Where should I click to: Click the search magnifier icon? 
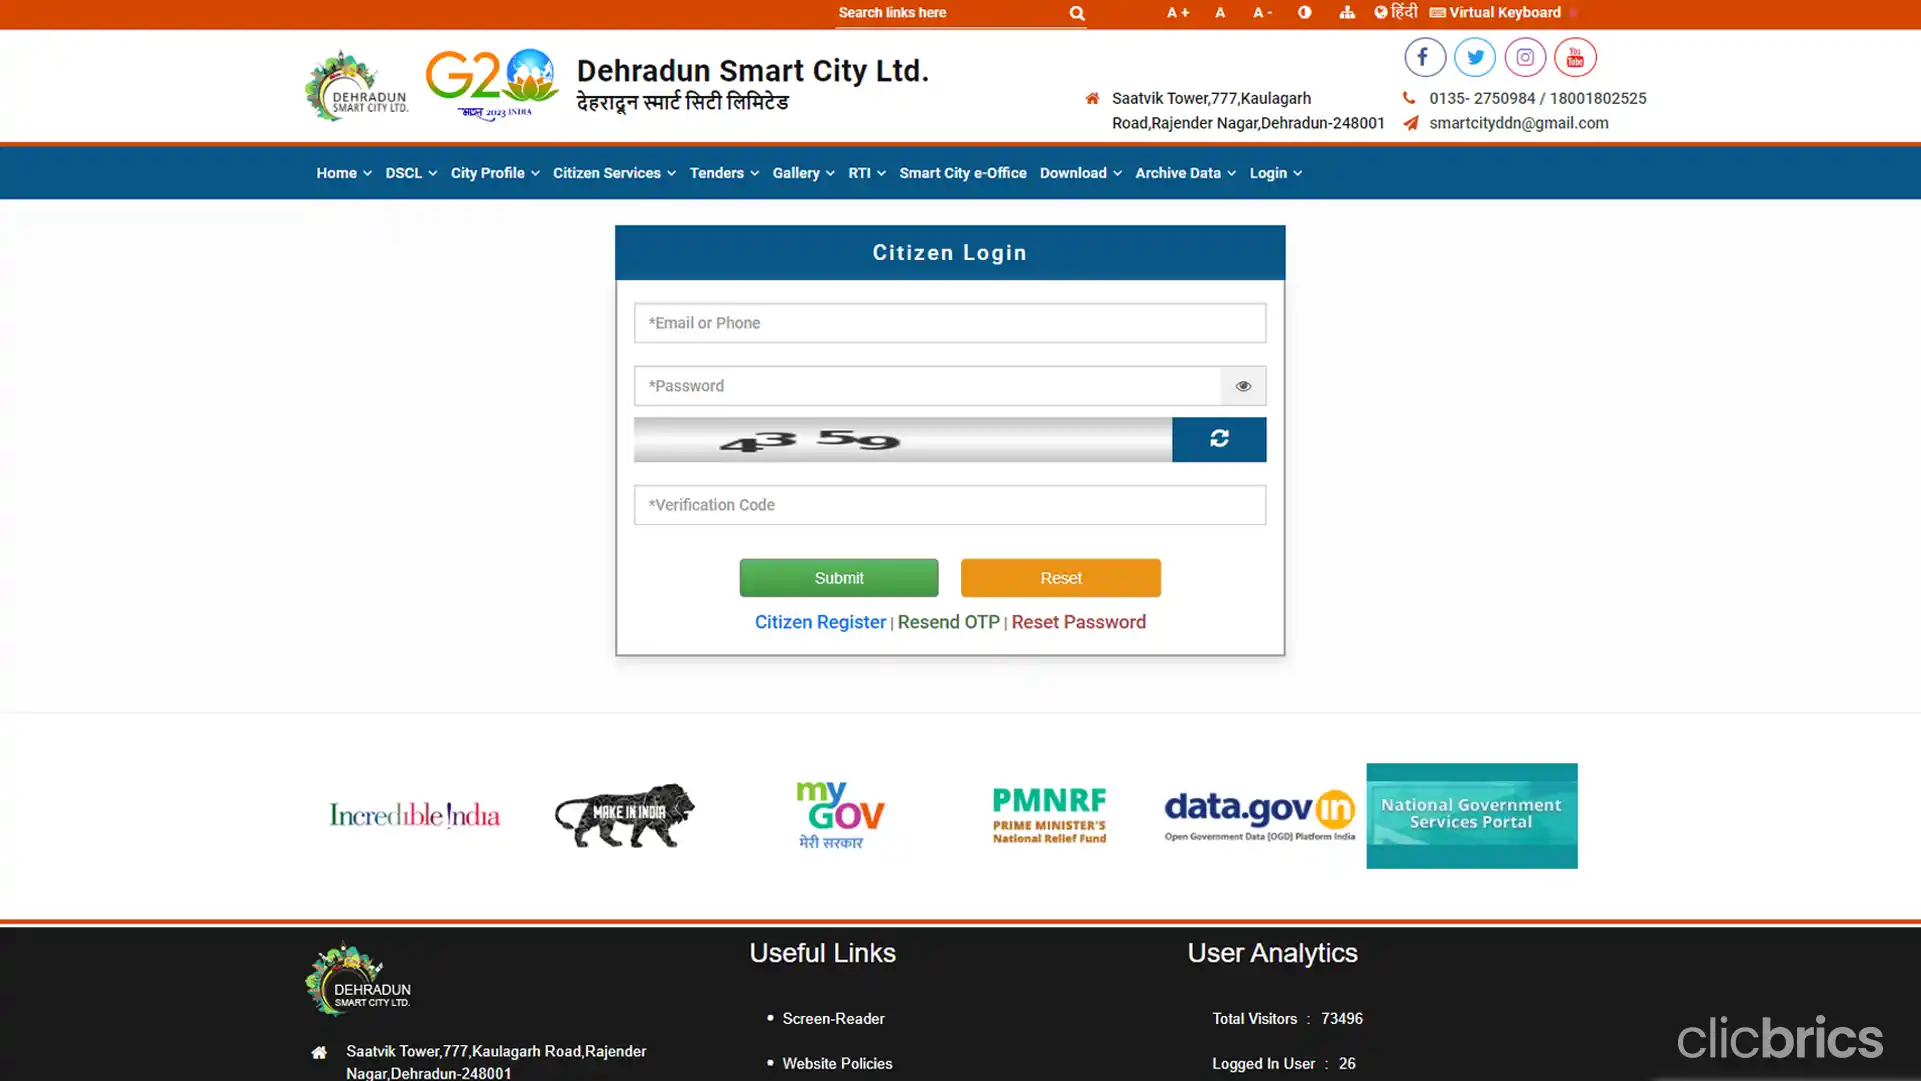[1077, 13]
